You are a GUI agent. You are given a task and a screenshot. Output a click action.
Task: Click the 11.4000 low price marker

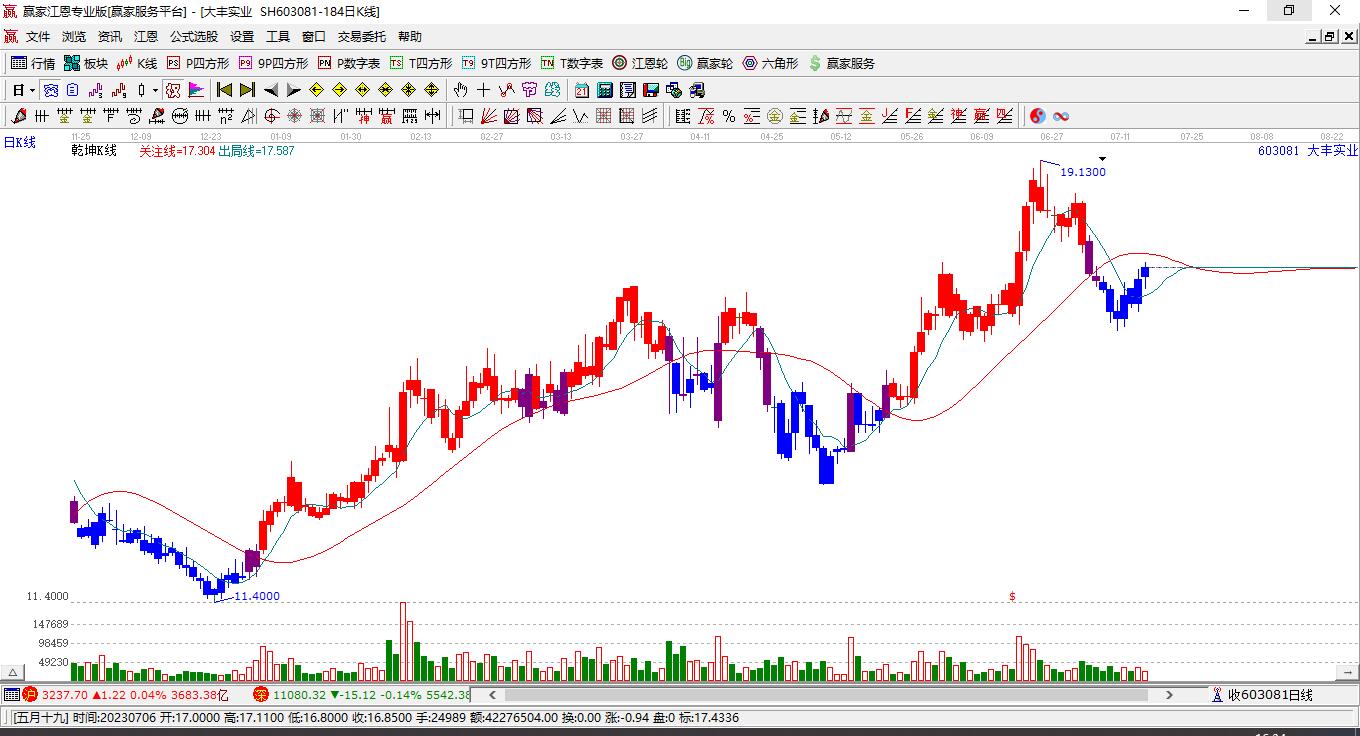[x=257, y=596]
